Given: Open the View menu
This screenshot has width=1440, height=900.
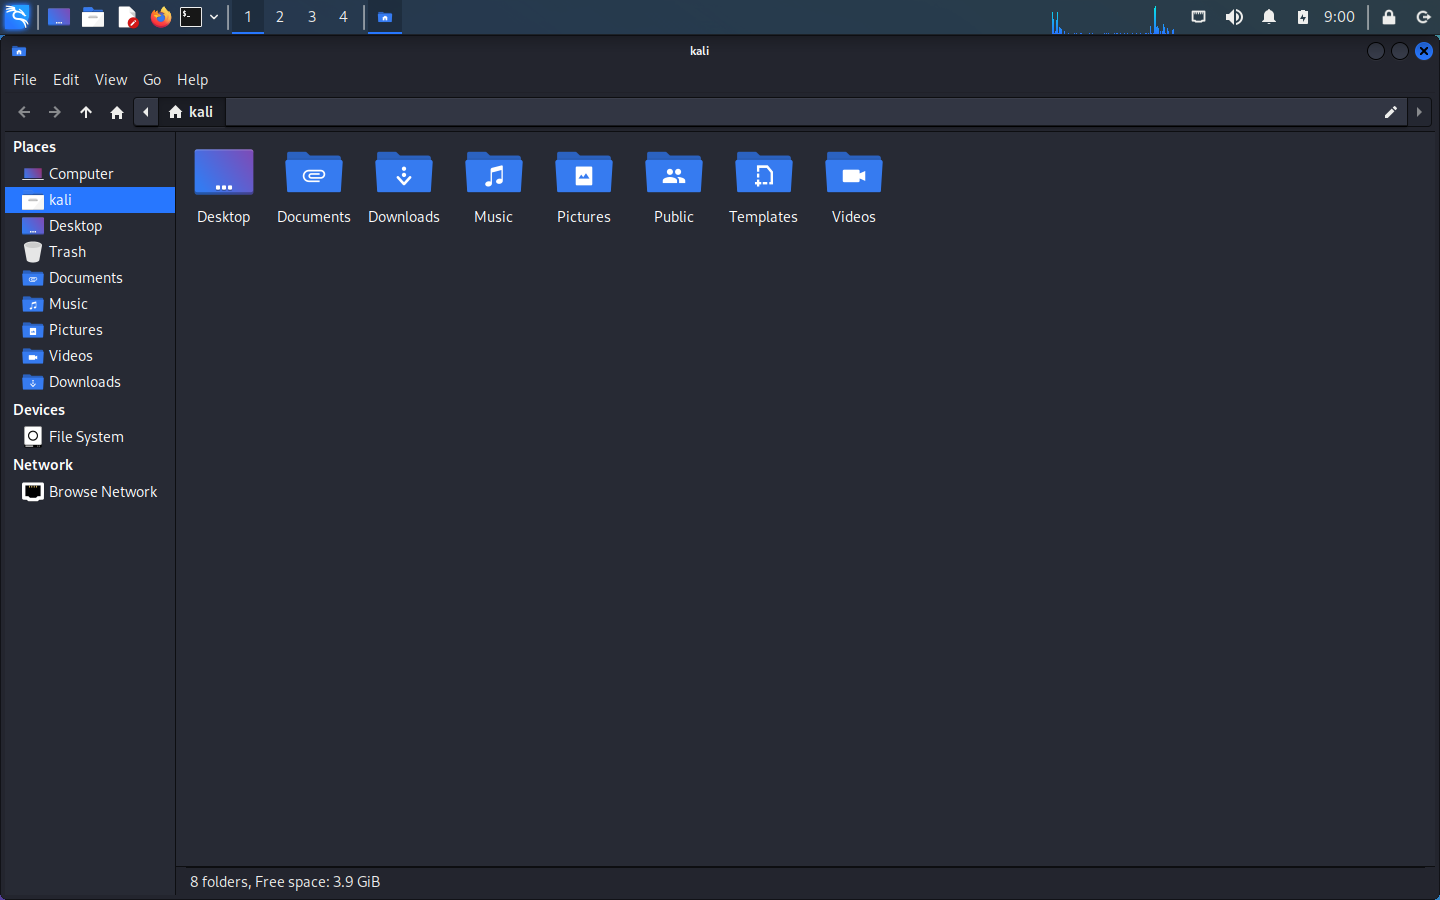Looking at the screenshot, I should pos(111,80).
